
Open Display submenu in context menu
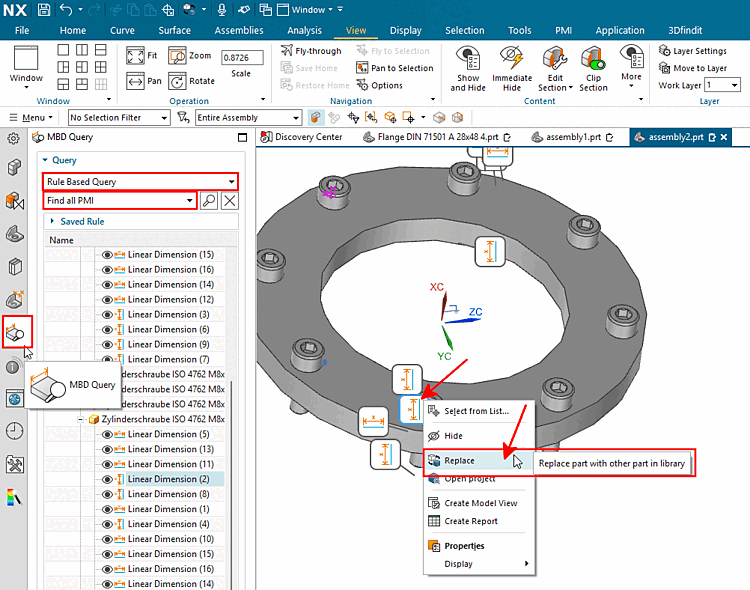tap(479, 564)
